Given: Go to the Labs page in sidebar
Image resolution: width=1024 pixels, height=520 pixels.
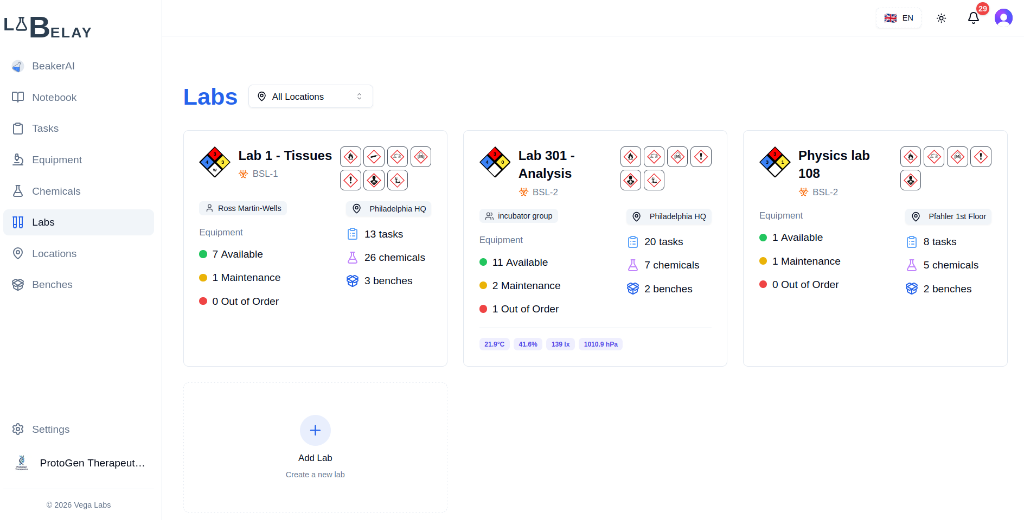Looking at the screenshot, I should tap(78, 222).
